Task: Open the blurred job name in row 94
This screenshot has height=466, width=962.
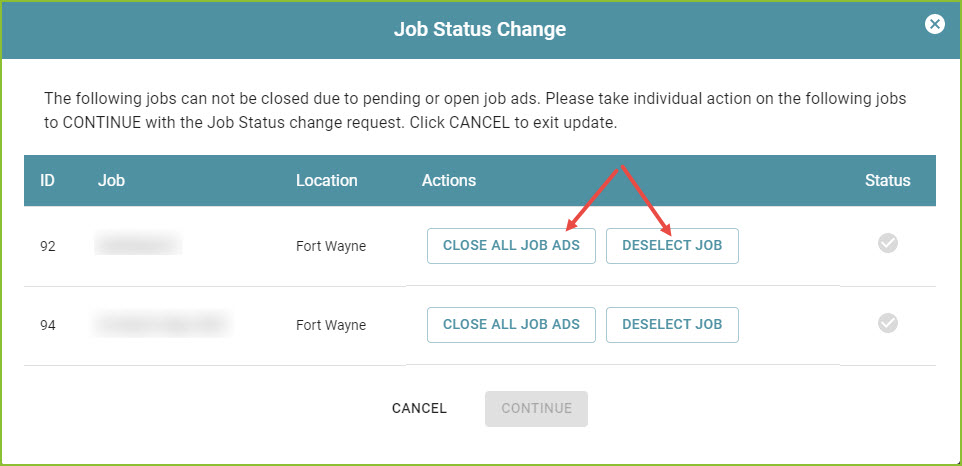Action: 162,324
